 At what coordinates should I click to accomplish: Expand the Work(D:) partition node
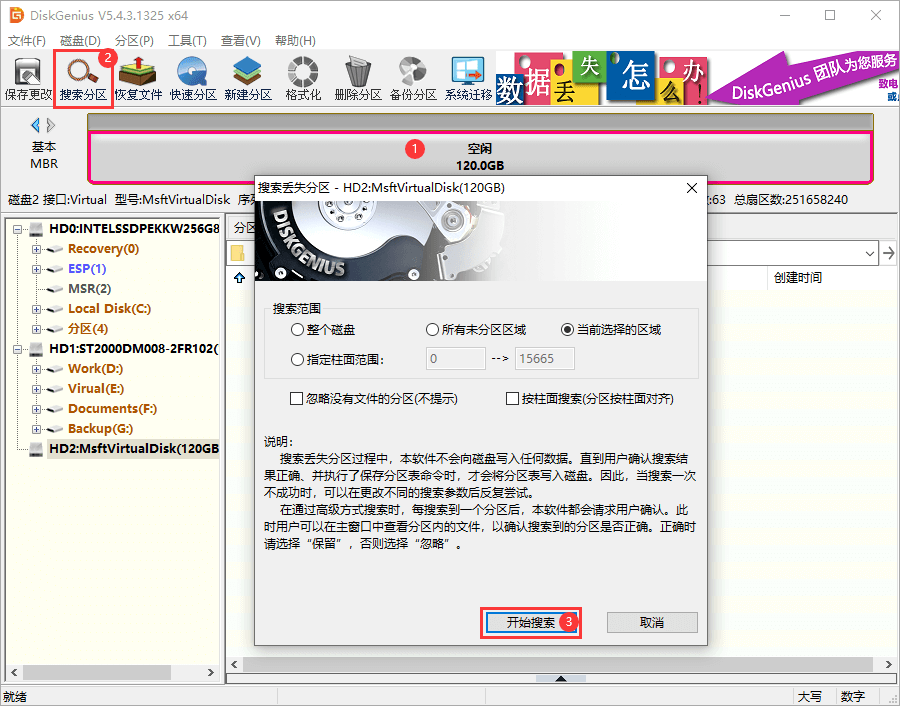click(x=37, y=369)
